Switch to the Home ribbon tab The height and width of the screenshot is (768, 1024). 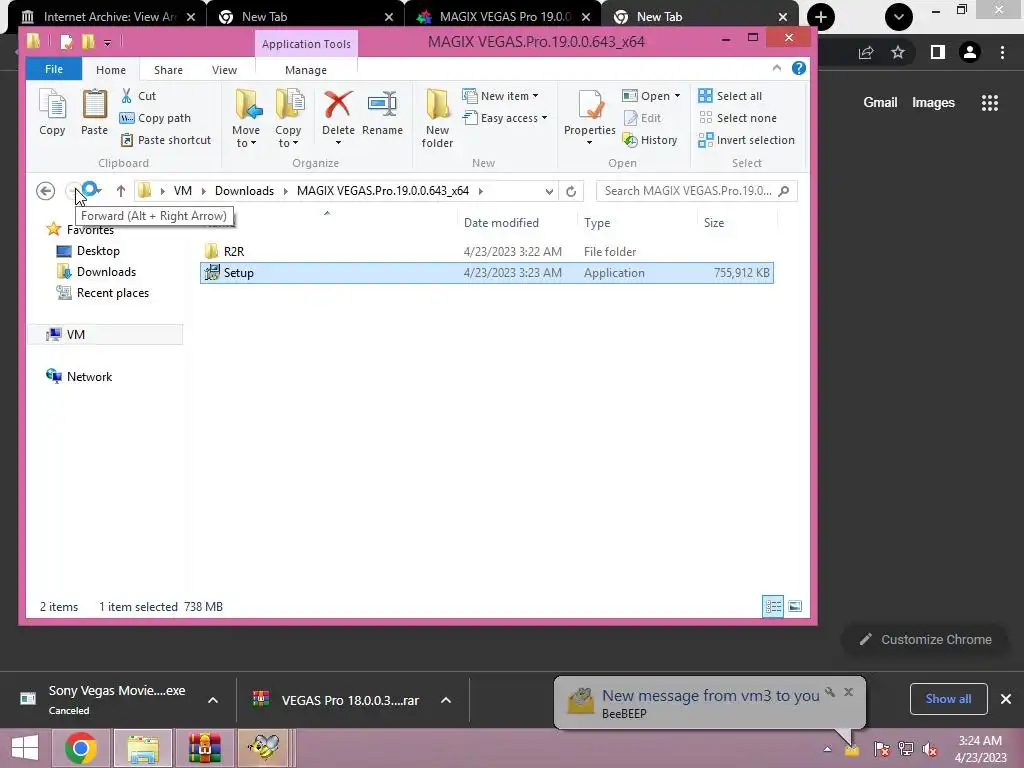111,70
